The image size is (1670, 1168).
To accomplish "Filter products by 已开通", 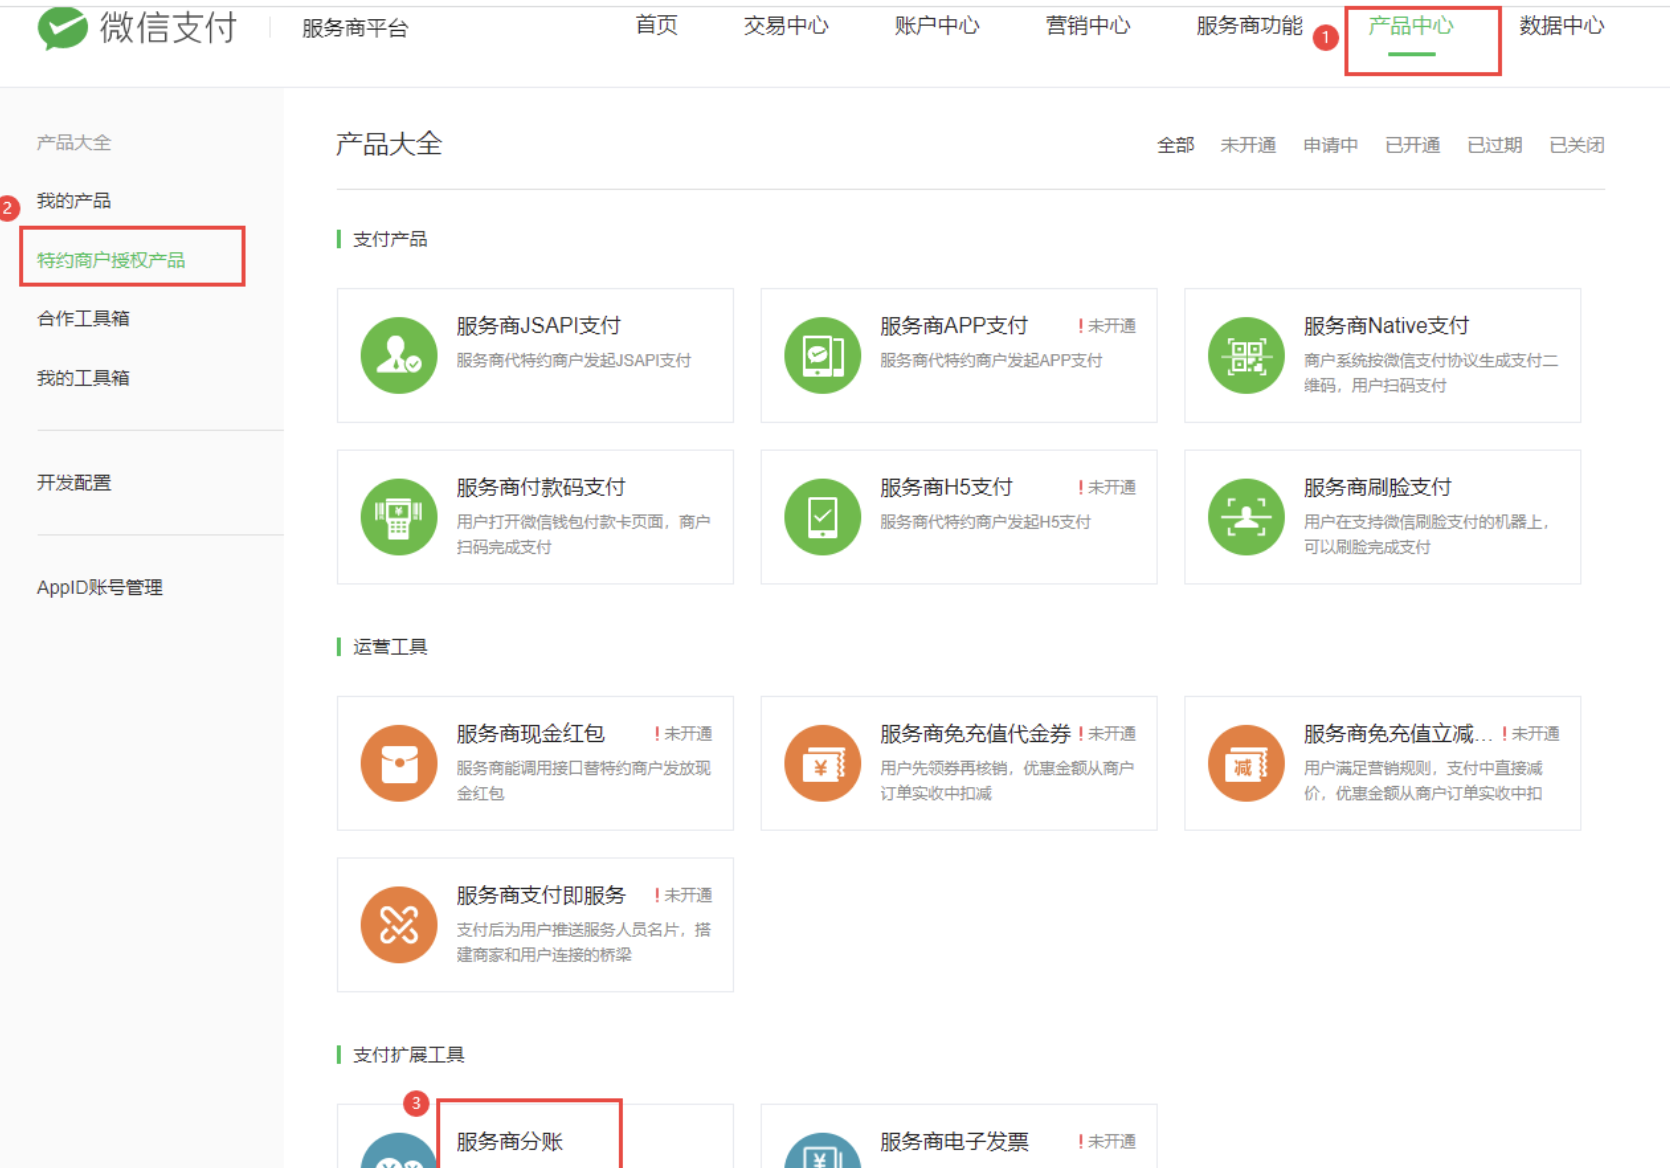I will (x=1412, y=145).
